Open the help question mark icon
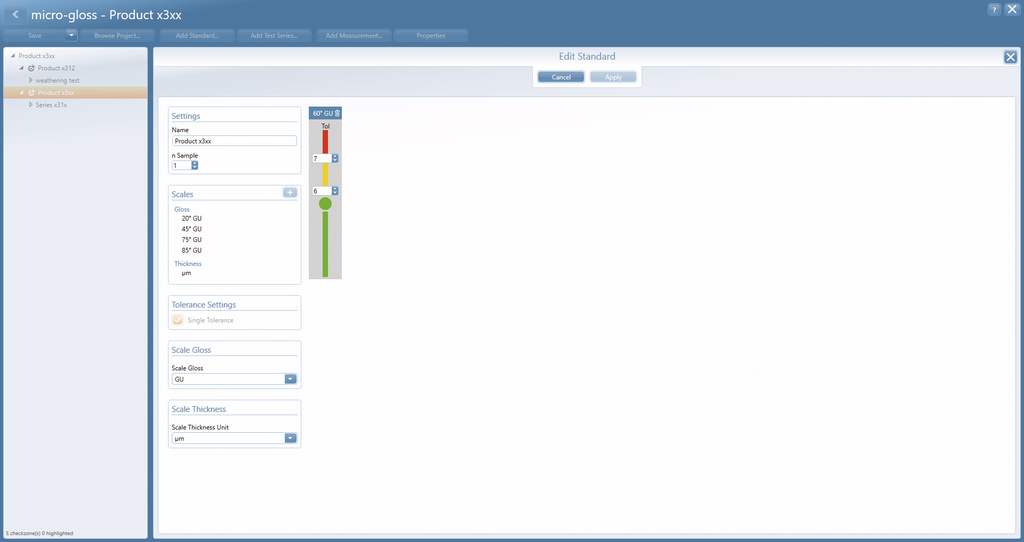The image size is (1024, 542). click(994, 9)
